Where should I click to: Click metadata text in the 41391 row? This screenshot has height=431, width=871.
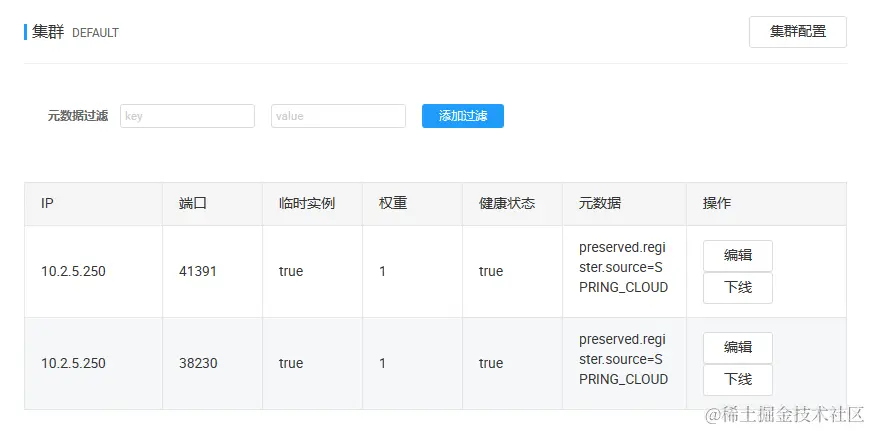[623, 267]
